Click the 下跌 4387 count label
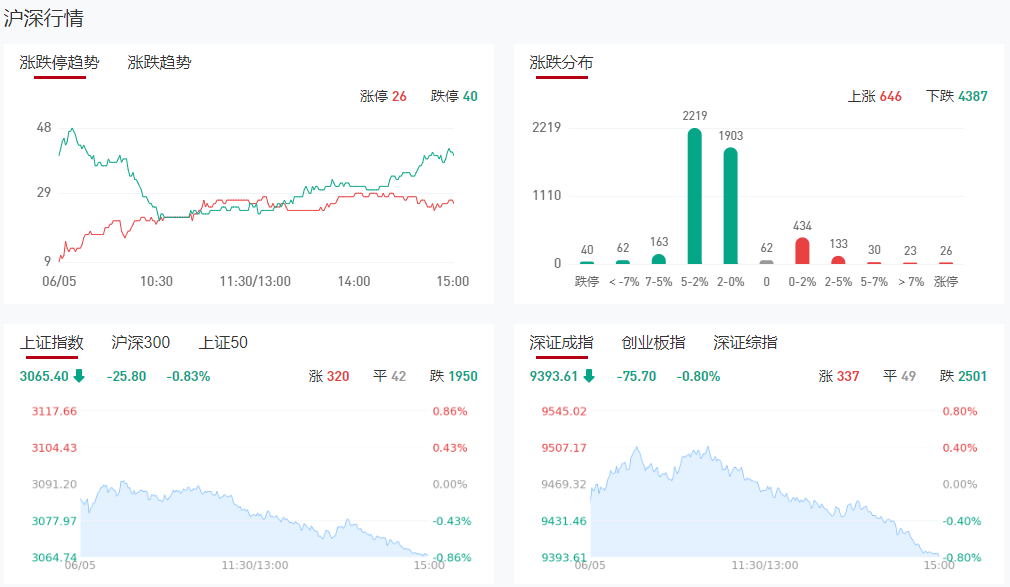This screenshot has height=587, width=1010. (957, 96)
